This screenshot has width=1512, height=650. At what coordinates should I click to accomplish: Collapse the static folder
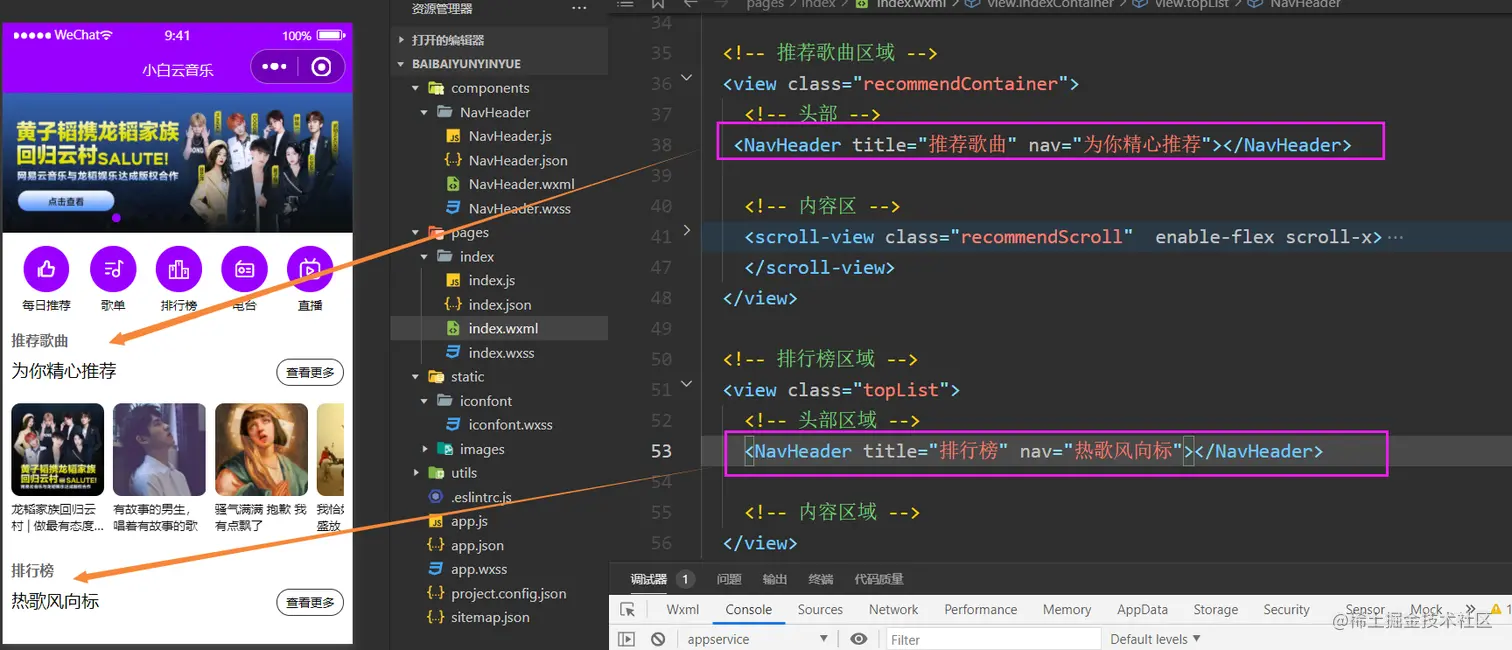499,376
